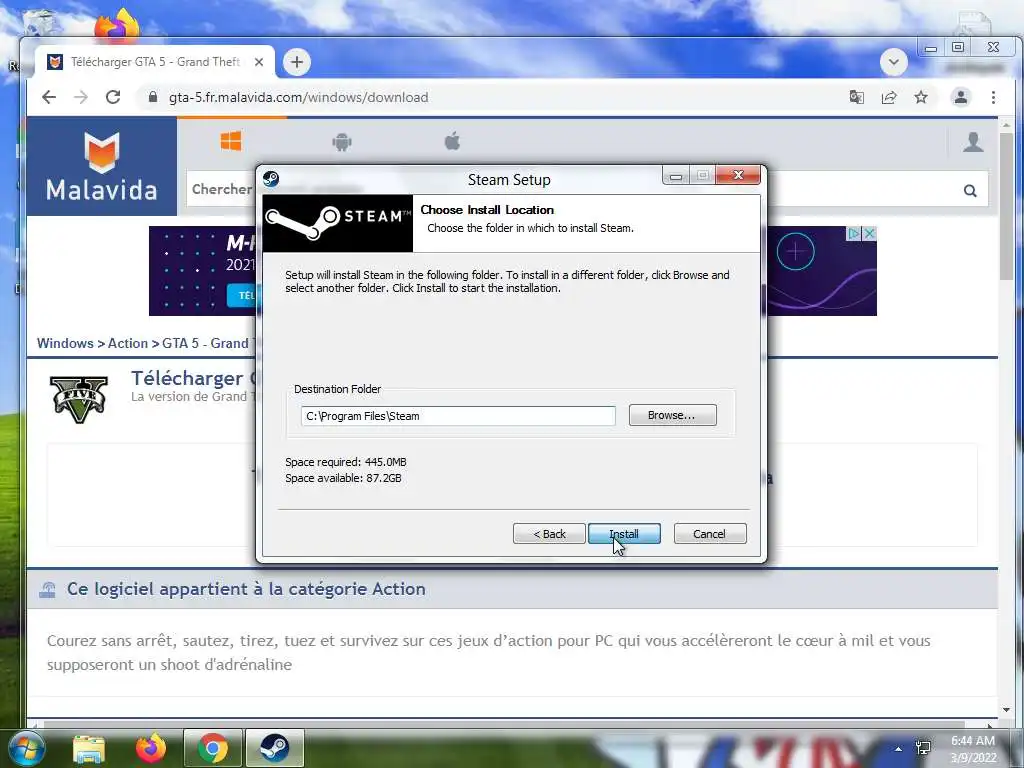Click Install in Steam Setup
This screenshot has height=768, width=1024.
(x=624, y=534)
